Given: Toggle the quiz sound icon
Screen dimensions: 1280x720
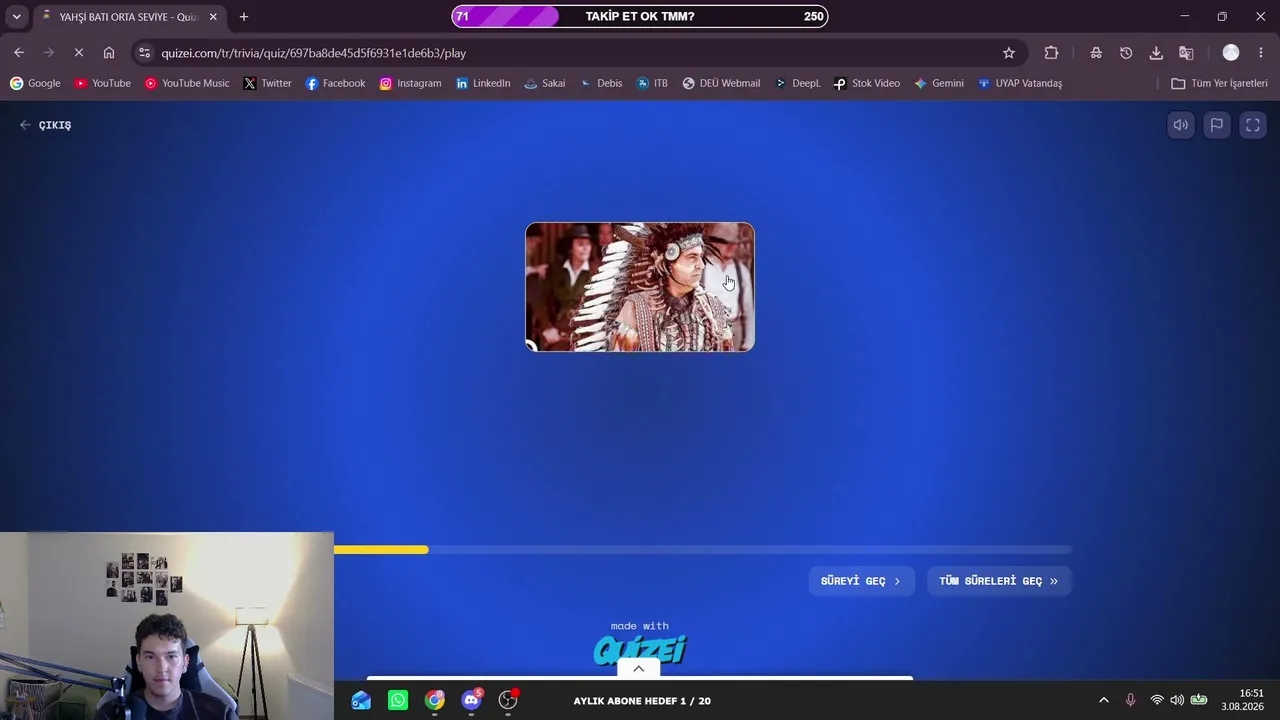Looking at the screenshot, I should point(1181,125).
